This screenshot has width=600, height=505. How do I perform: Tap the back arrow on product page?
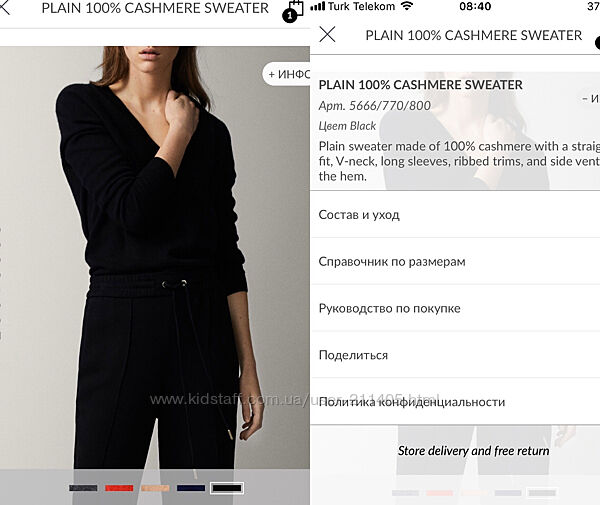click(5, 7)
